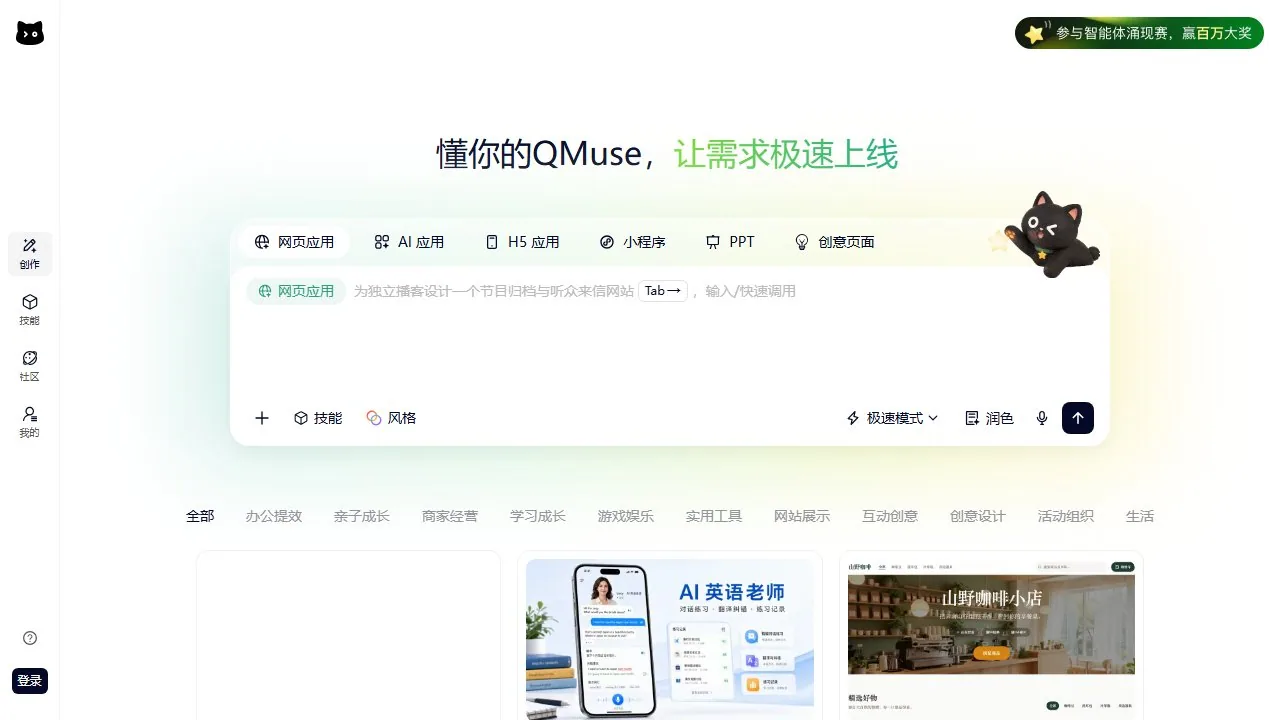1280x720 pixels.
Task: Click the green 网页应用 tag in prompt box
Action: click(x=296, y=291)
